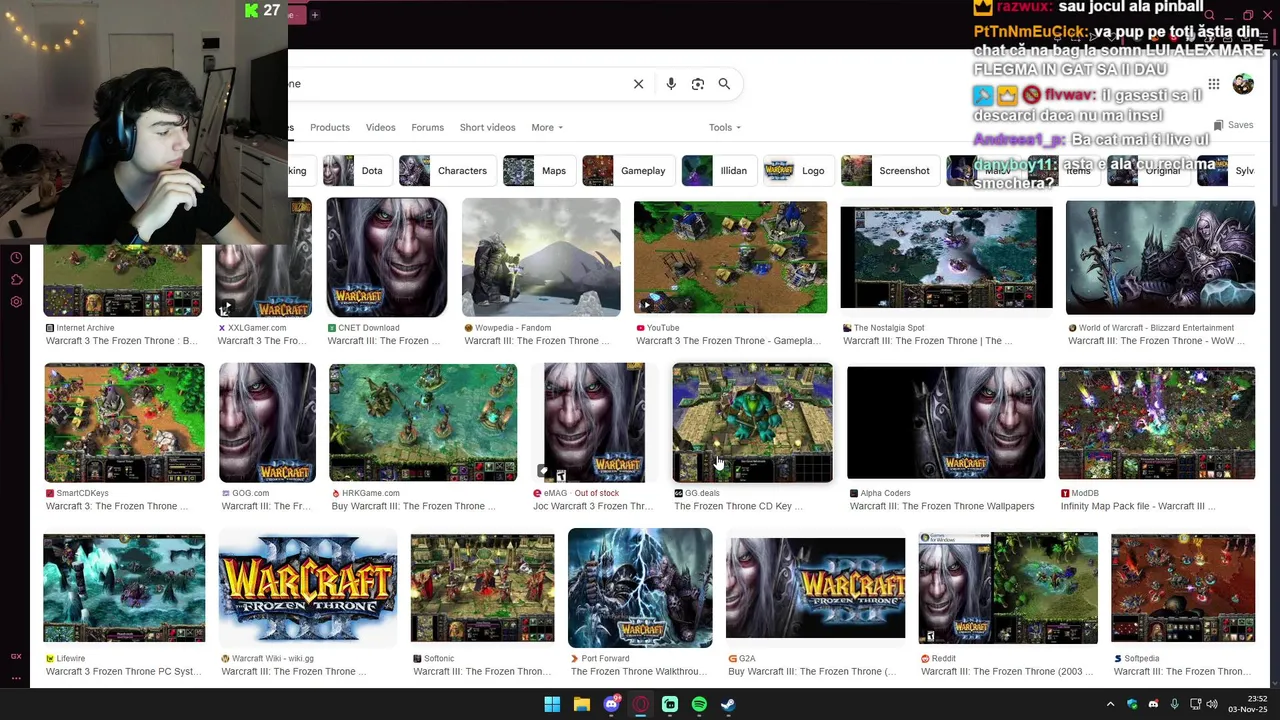Click the XXLGamer.com source label

(x=256, y=328)
